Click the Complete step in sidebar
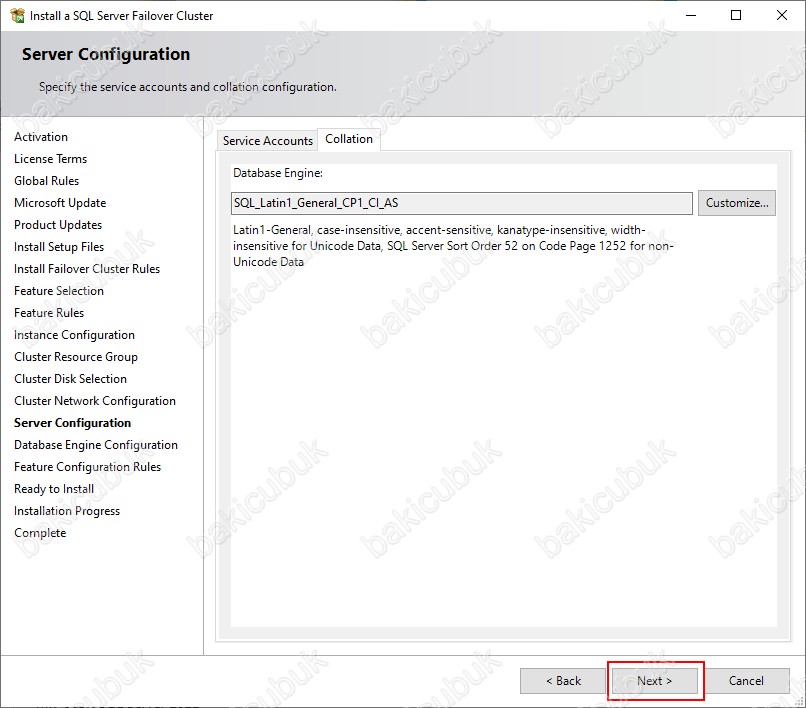This screenshot has width=806, height=708. (x=40, y=533)
